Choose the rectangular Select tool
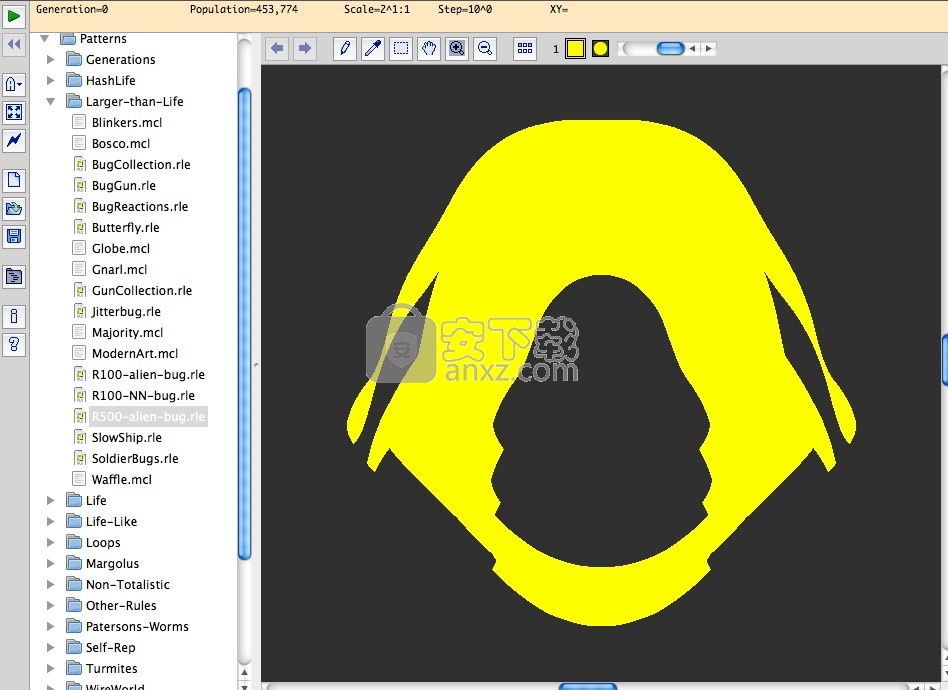 pos(401,48)
